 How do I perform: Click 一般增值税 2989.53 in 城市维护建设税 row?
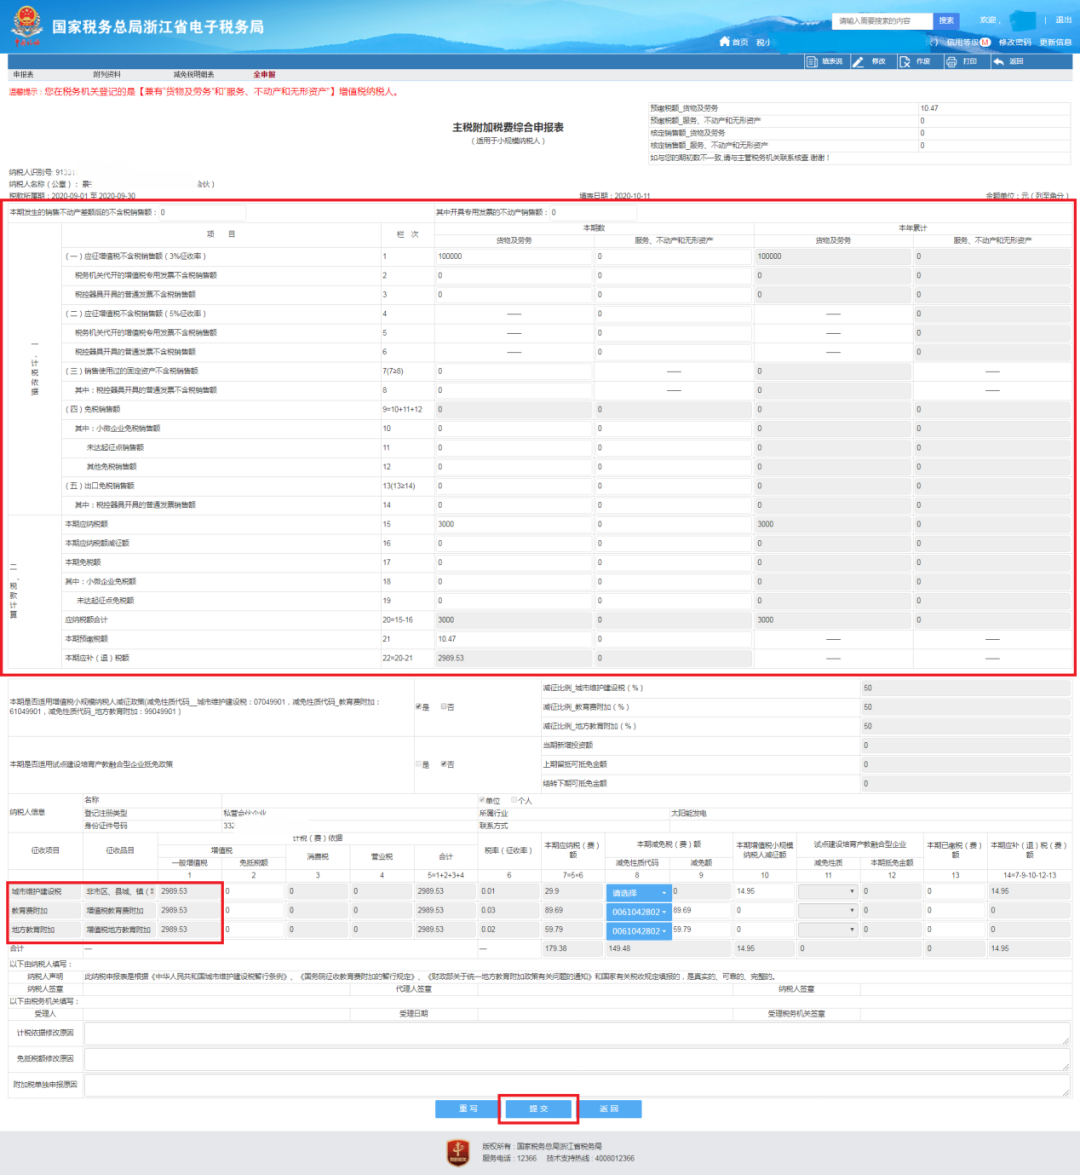click(190, 892)
